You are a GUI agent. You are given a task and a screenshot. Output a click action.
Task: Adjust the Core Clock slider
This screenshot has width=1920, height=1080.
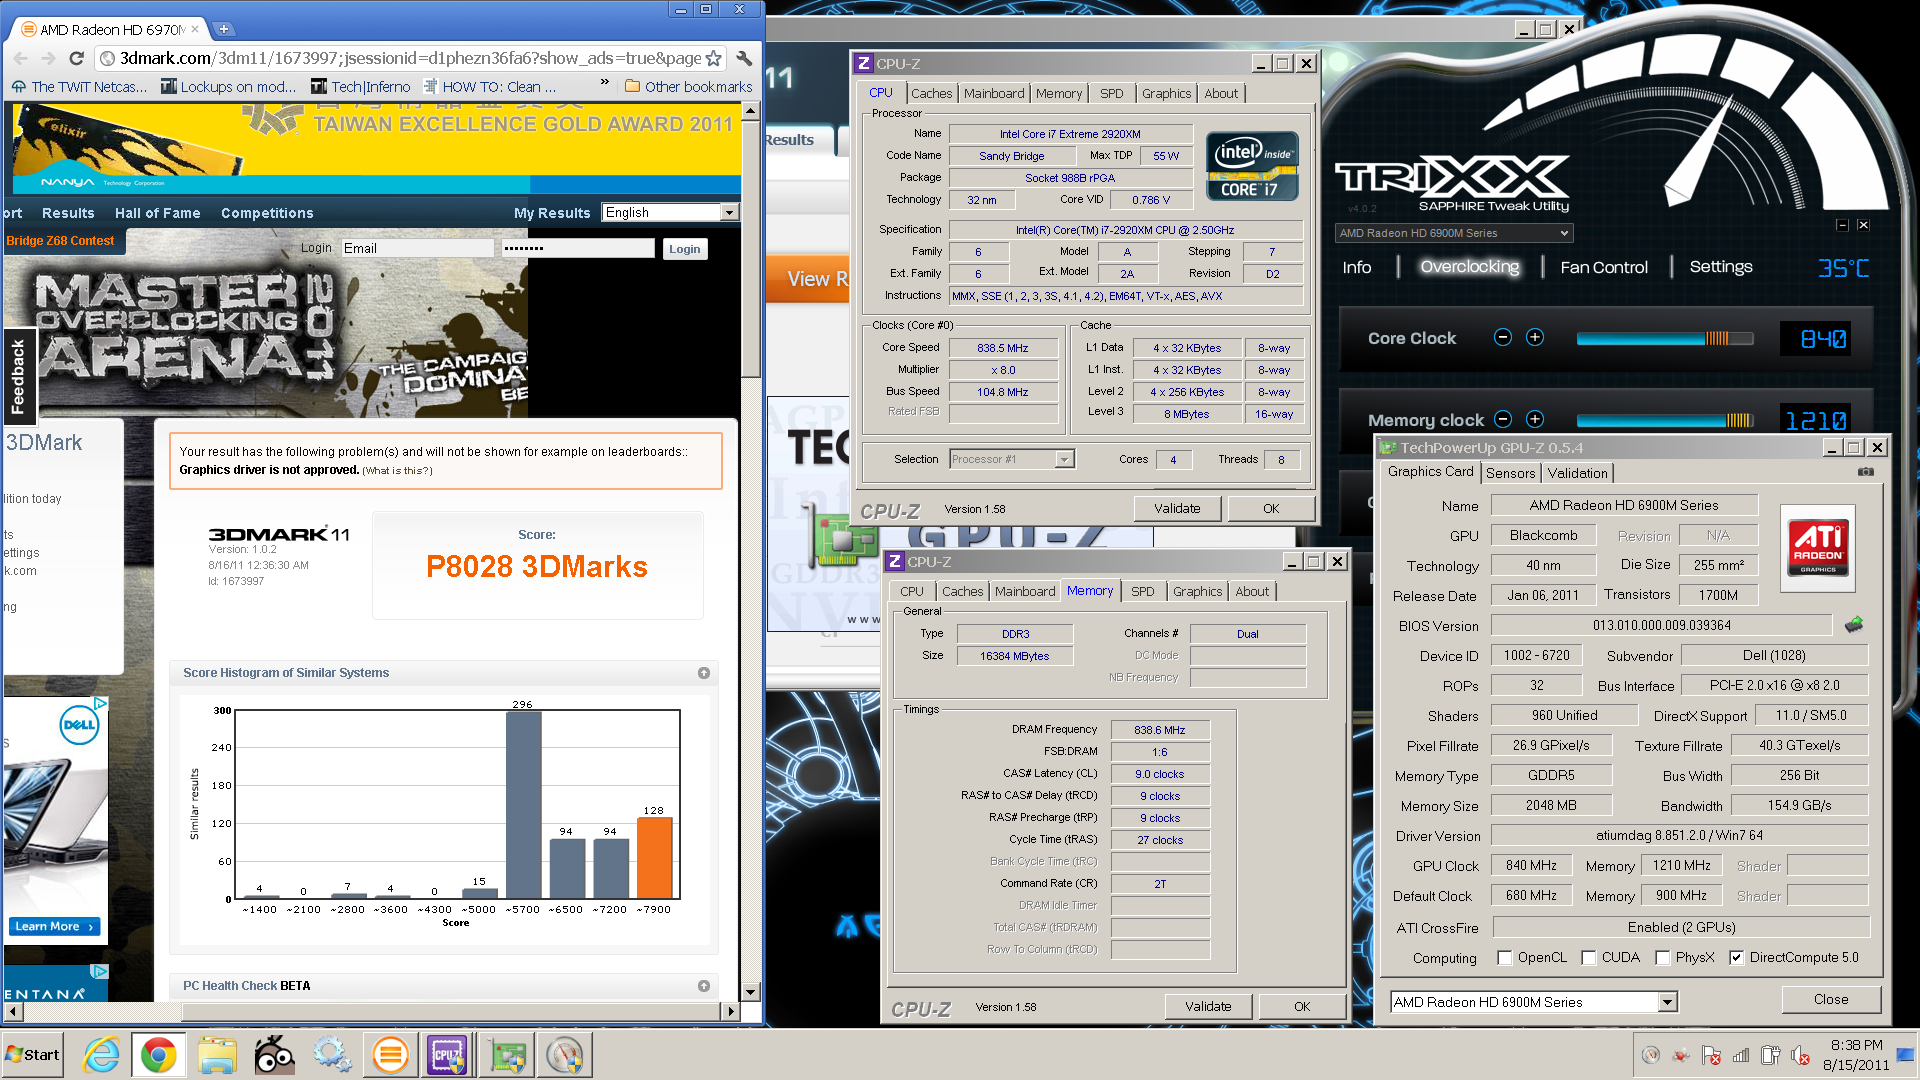click(x=1665, y=338)
